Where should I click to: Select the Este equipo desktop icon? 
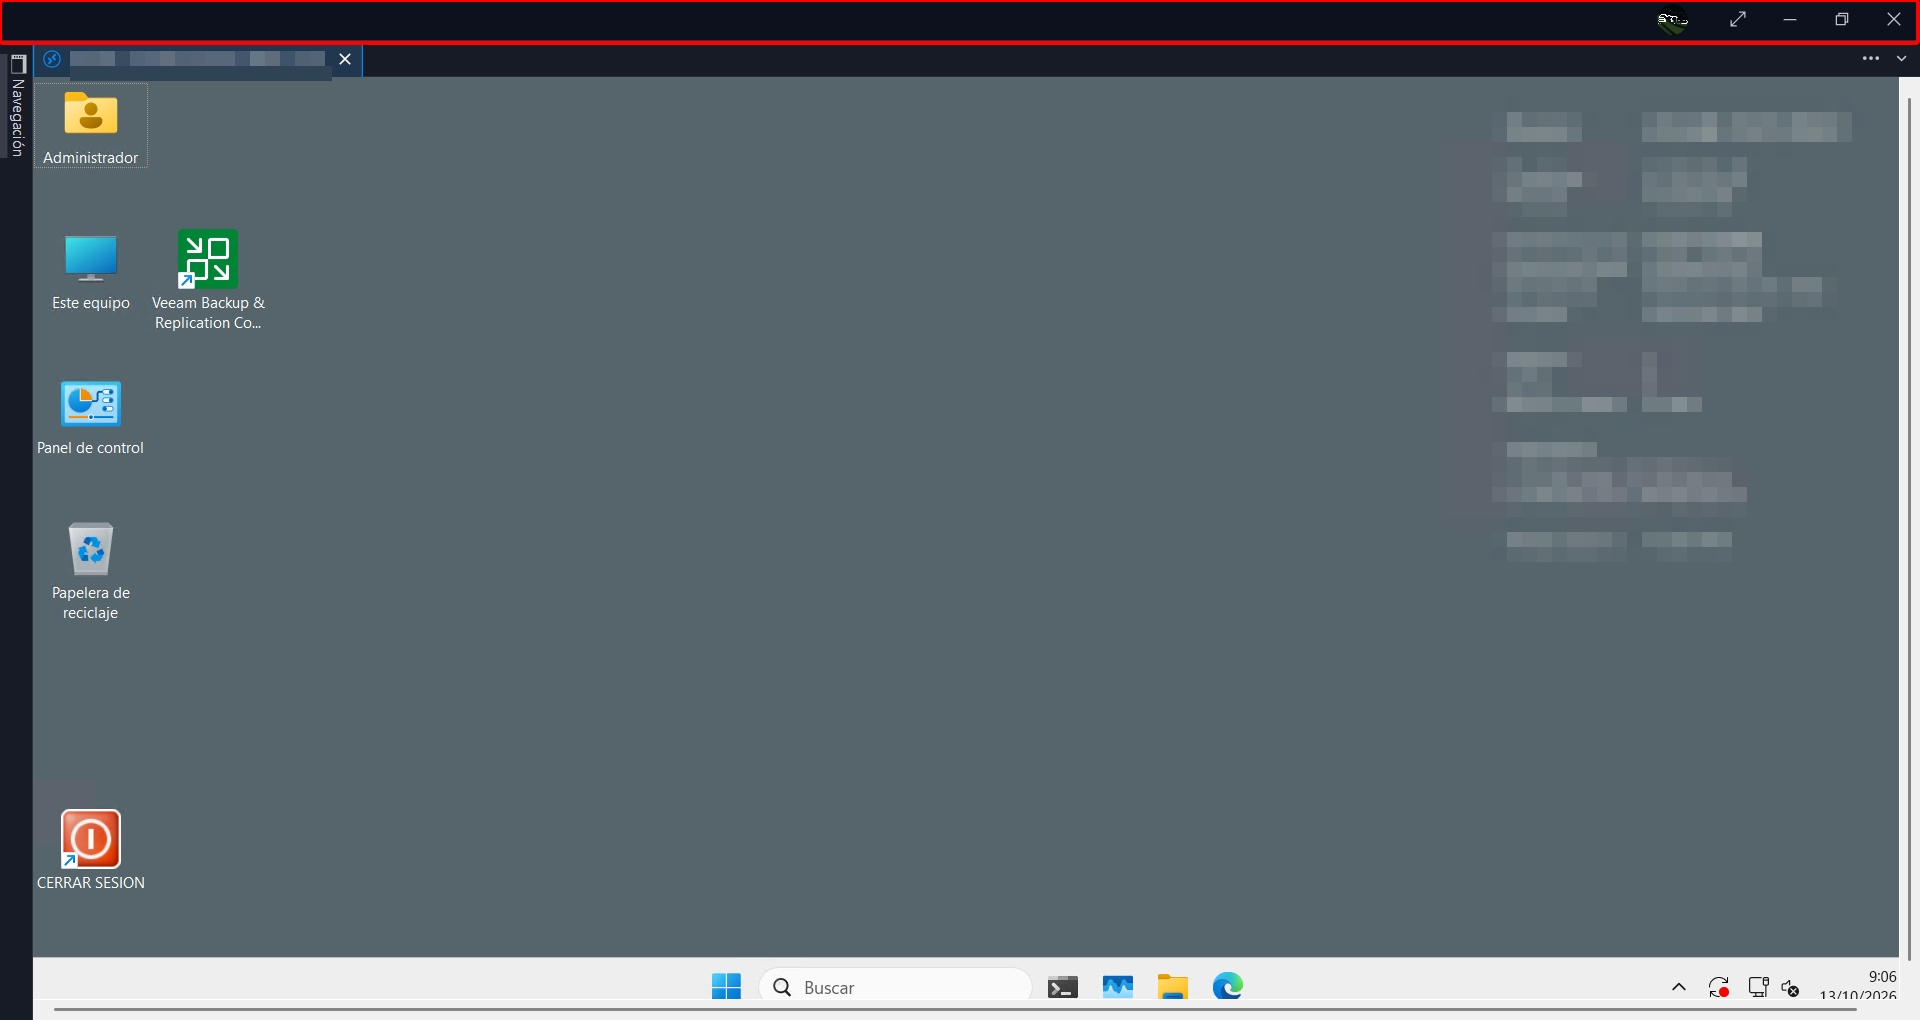(91, 259)
